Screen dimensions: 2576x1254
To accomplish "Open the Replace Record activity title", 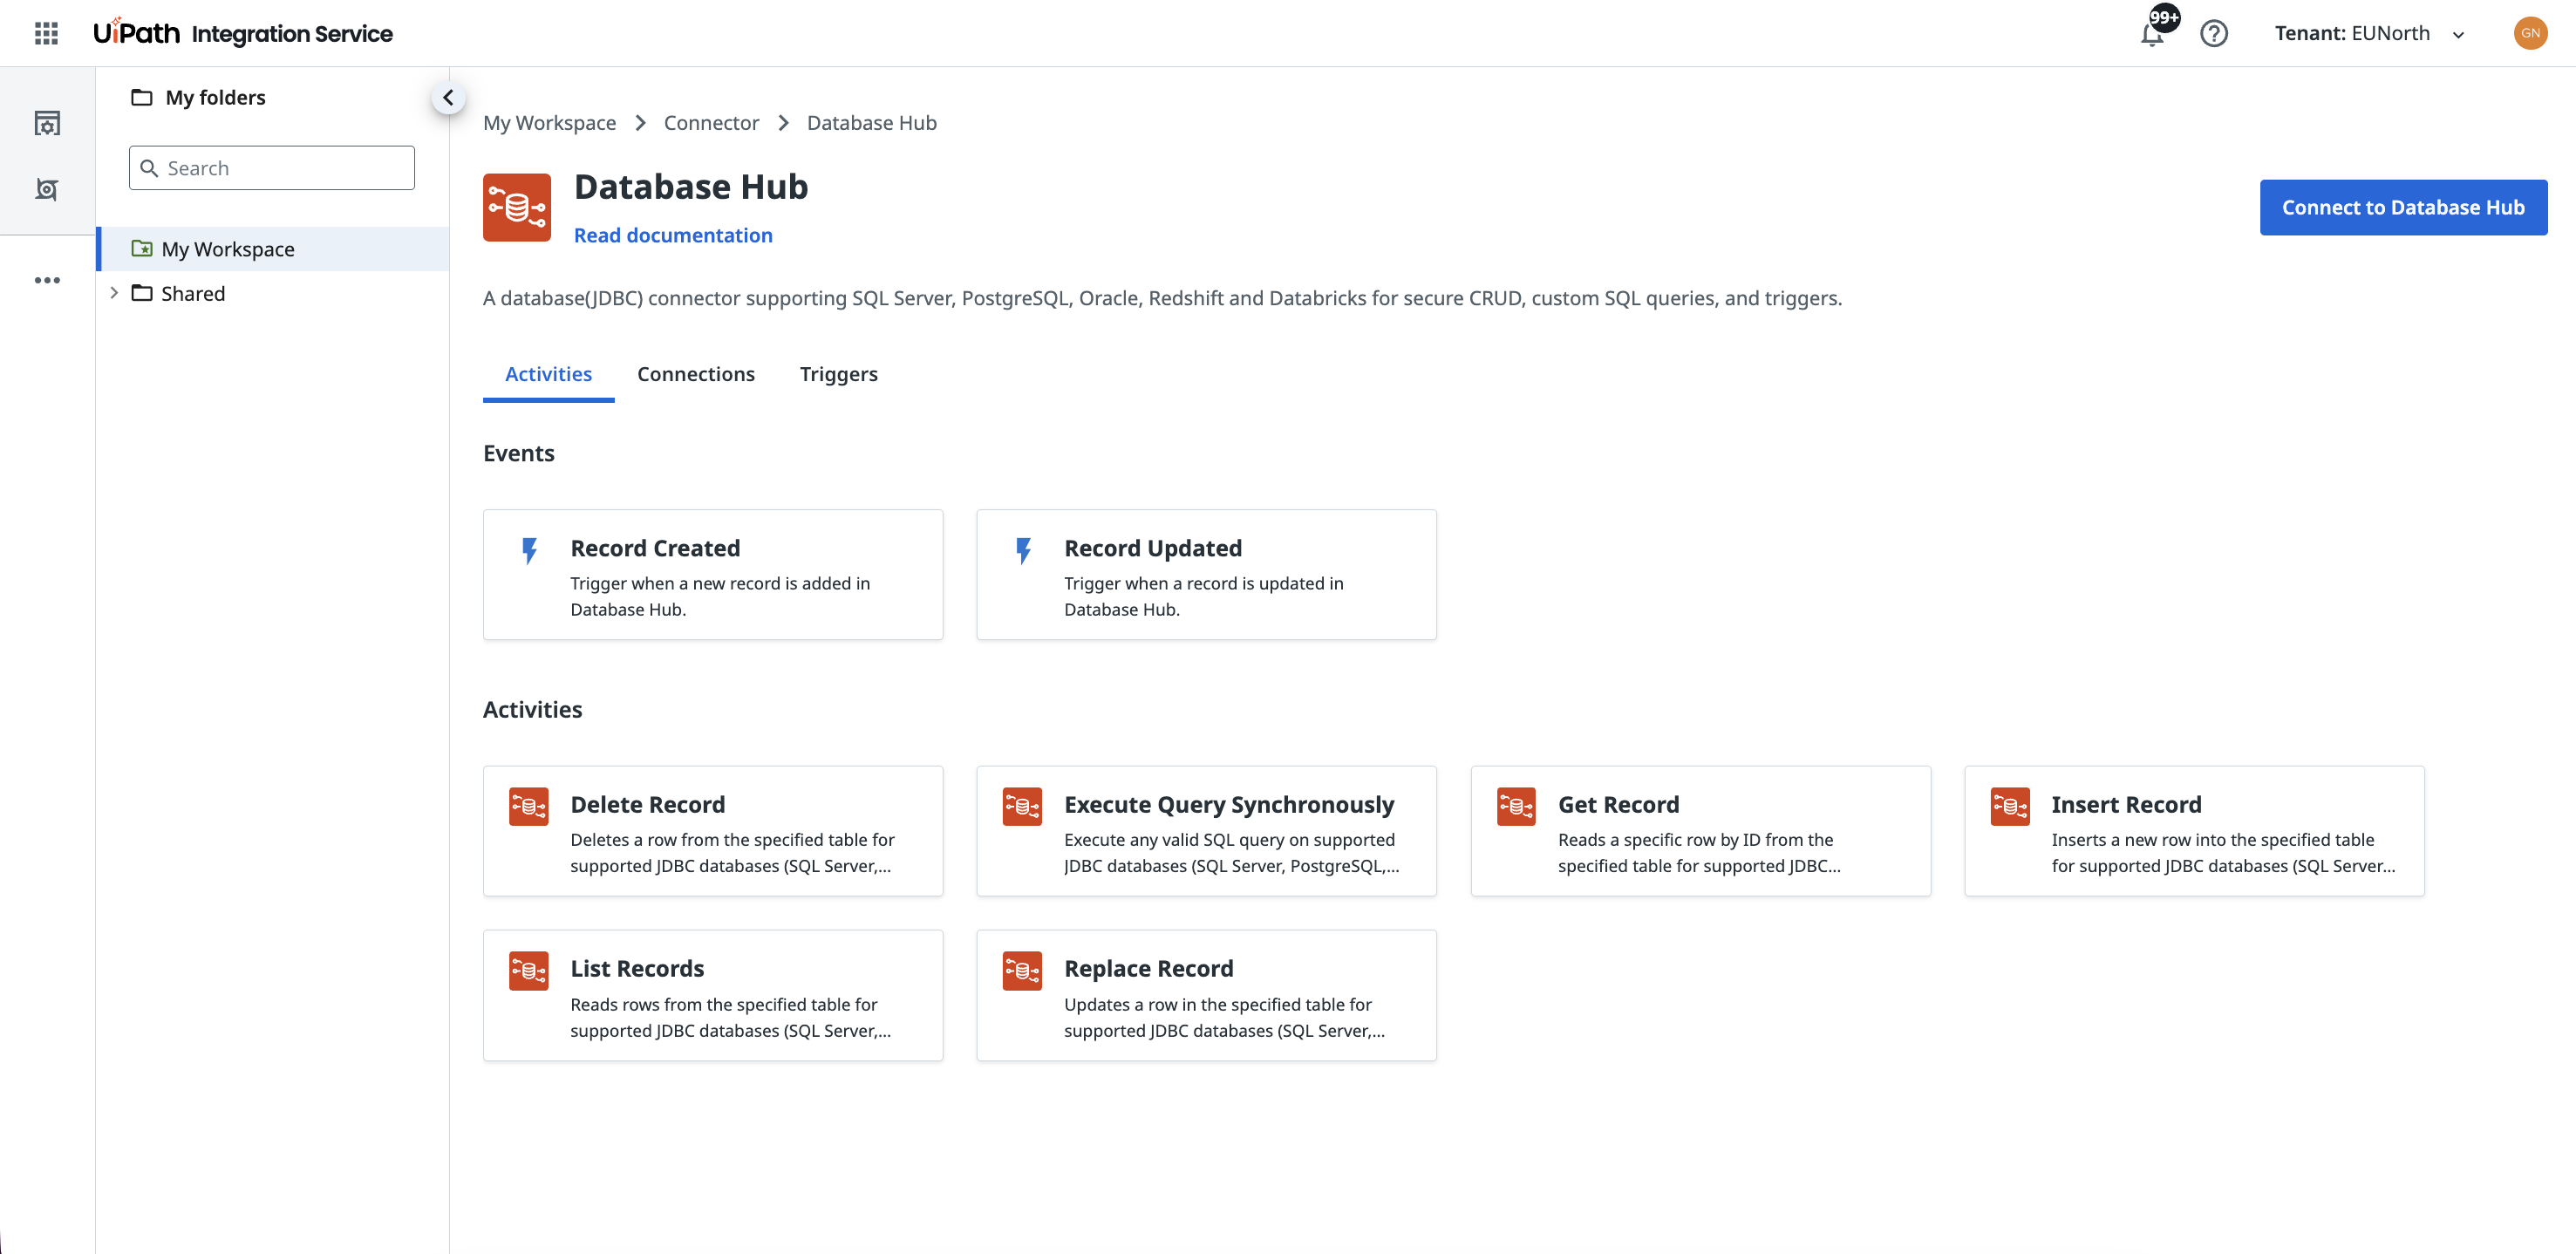I will 1148,968.
